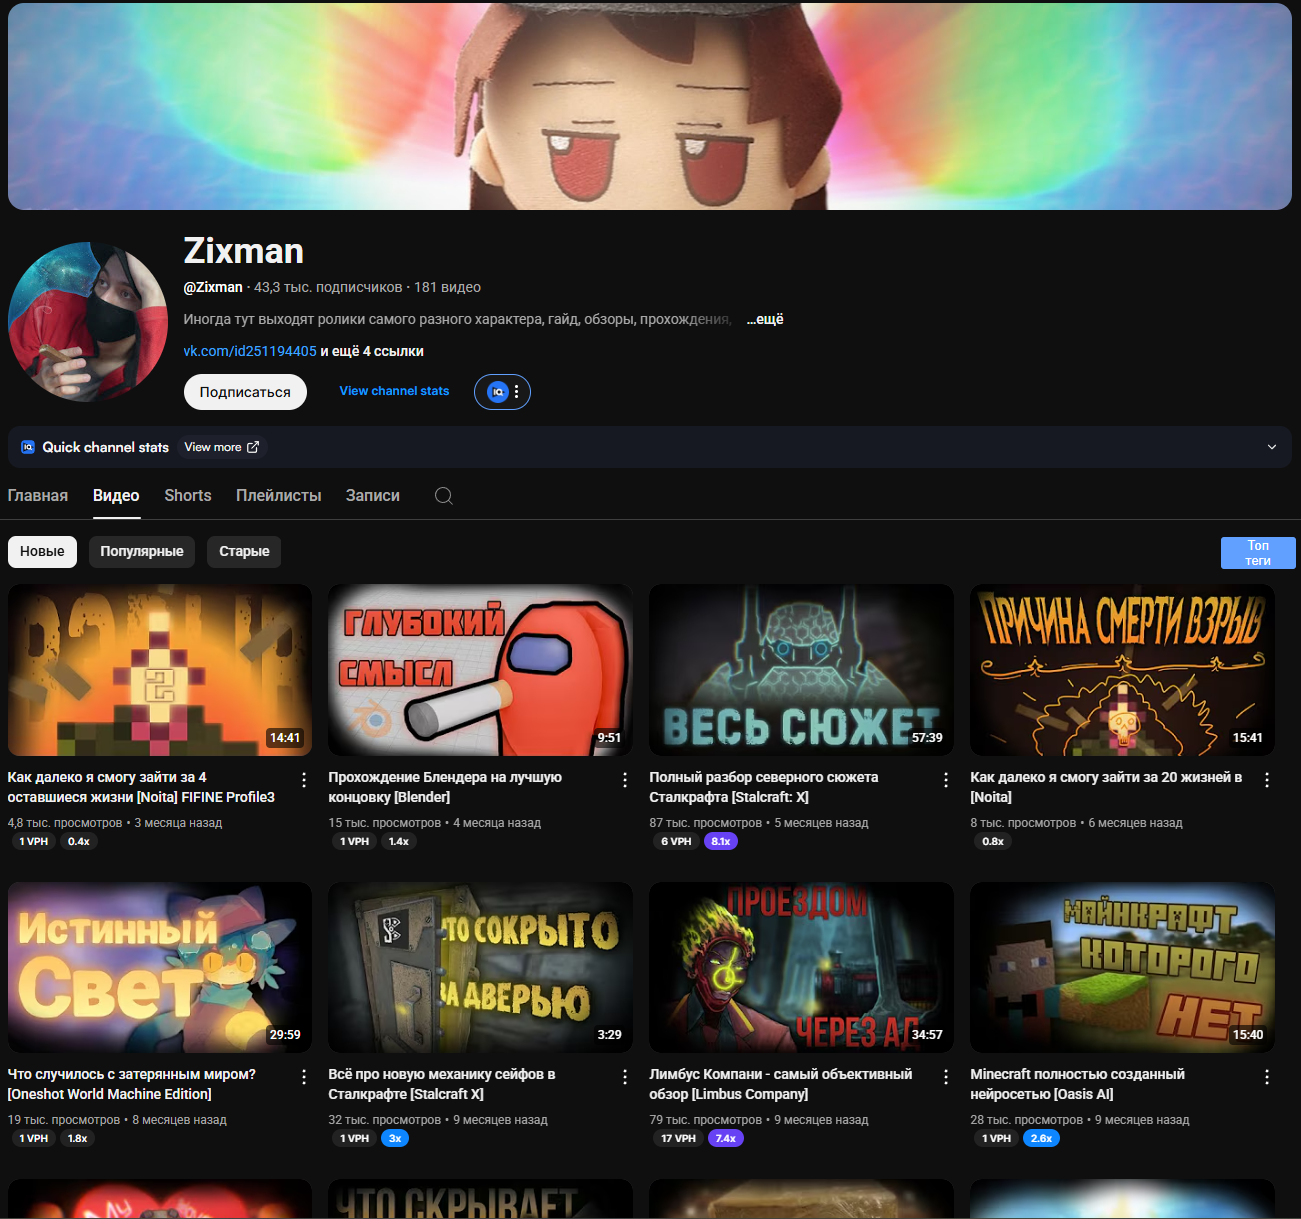1301x1219 pixels.
Task: Open options menu for Noita FIFINE Profile3 video
Action: click(304, 780)
